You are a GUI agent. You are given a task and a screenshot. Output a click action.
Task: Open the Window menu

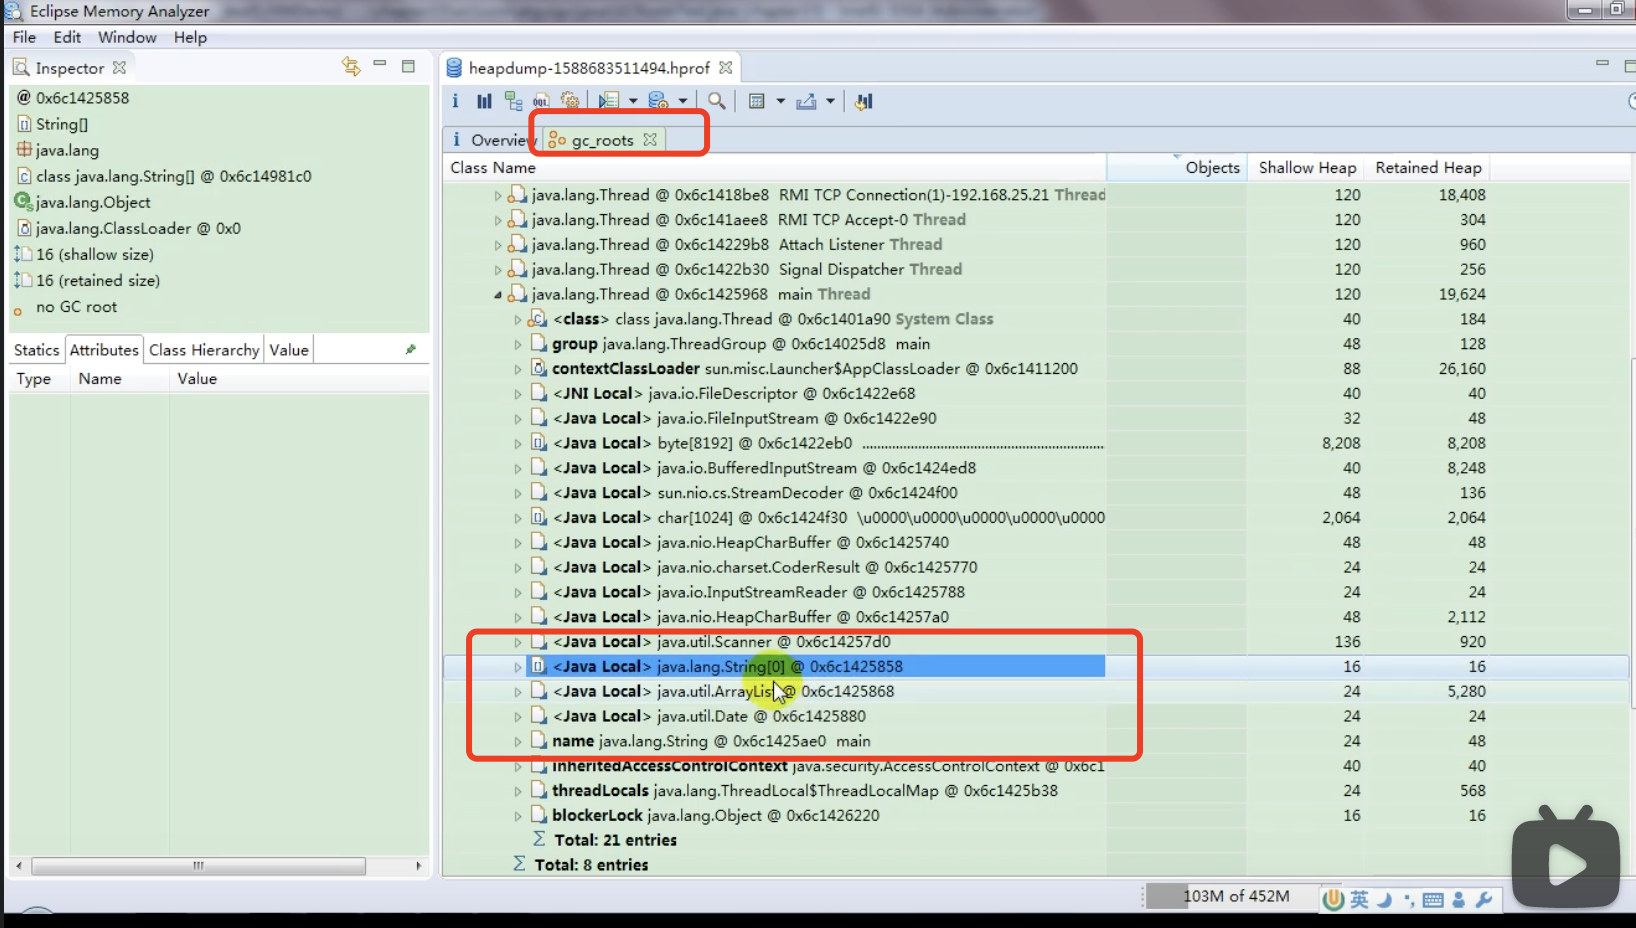point(127,37)
